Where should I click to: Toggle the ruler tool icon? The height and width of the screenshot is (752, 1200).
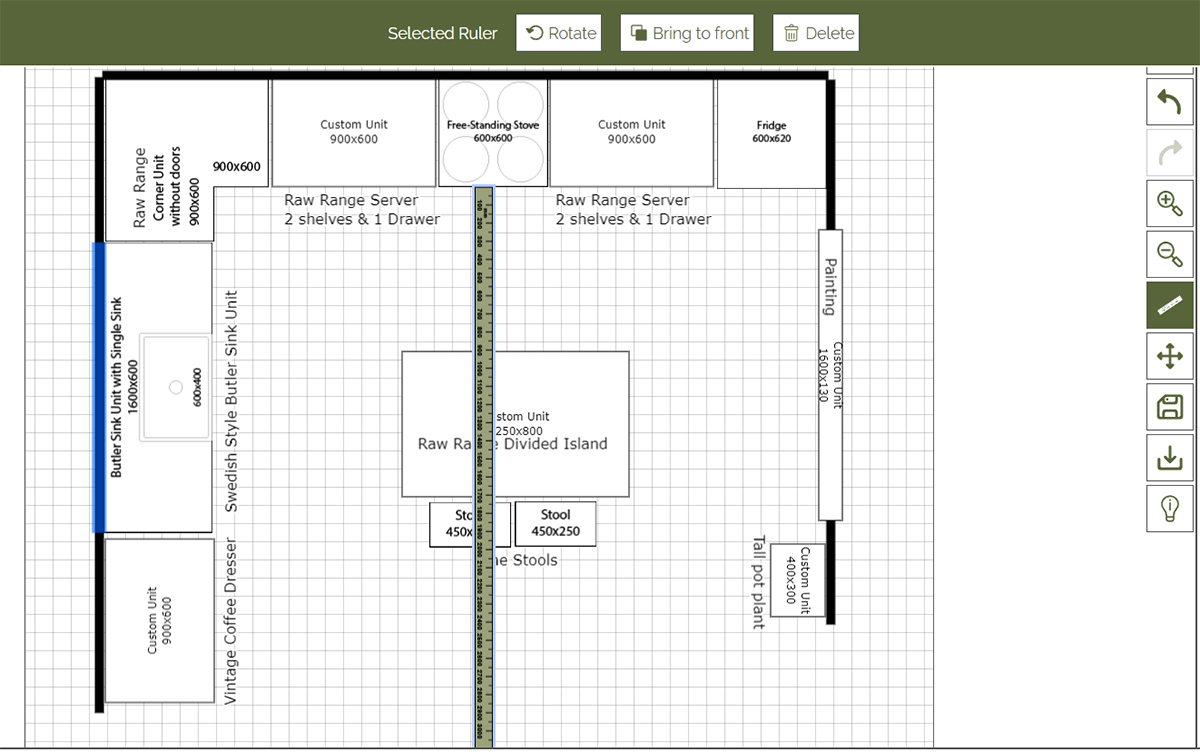(1169, 305)
